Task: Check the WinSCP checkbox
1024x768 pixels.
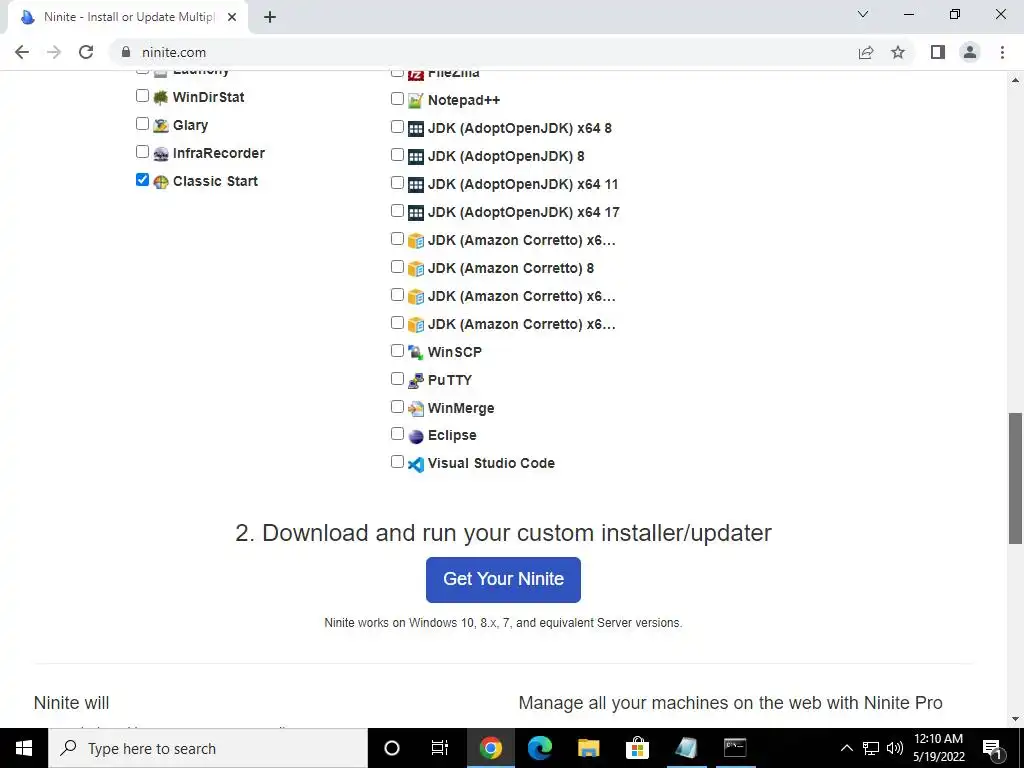Action: tap(397, 351)
